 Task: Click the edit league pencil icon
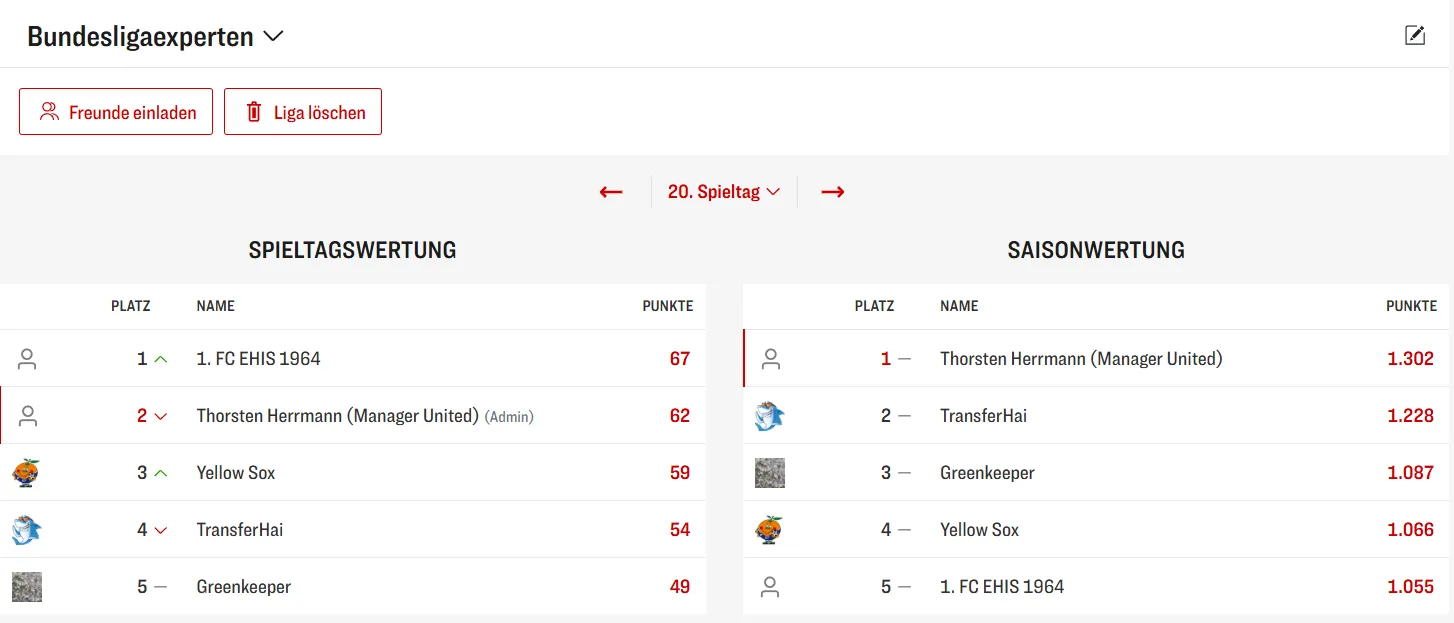pyautogui.click(x=1415, y=36)
